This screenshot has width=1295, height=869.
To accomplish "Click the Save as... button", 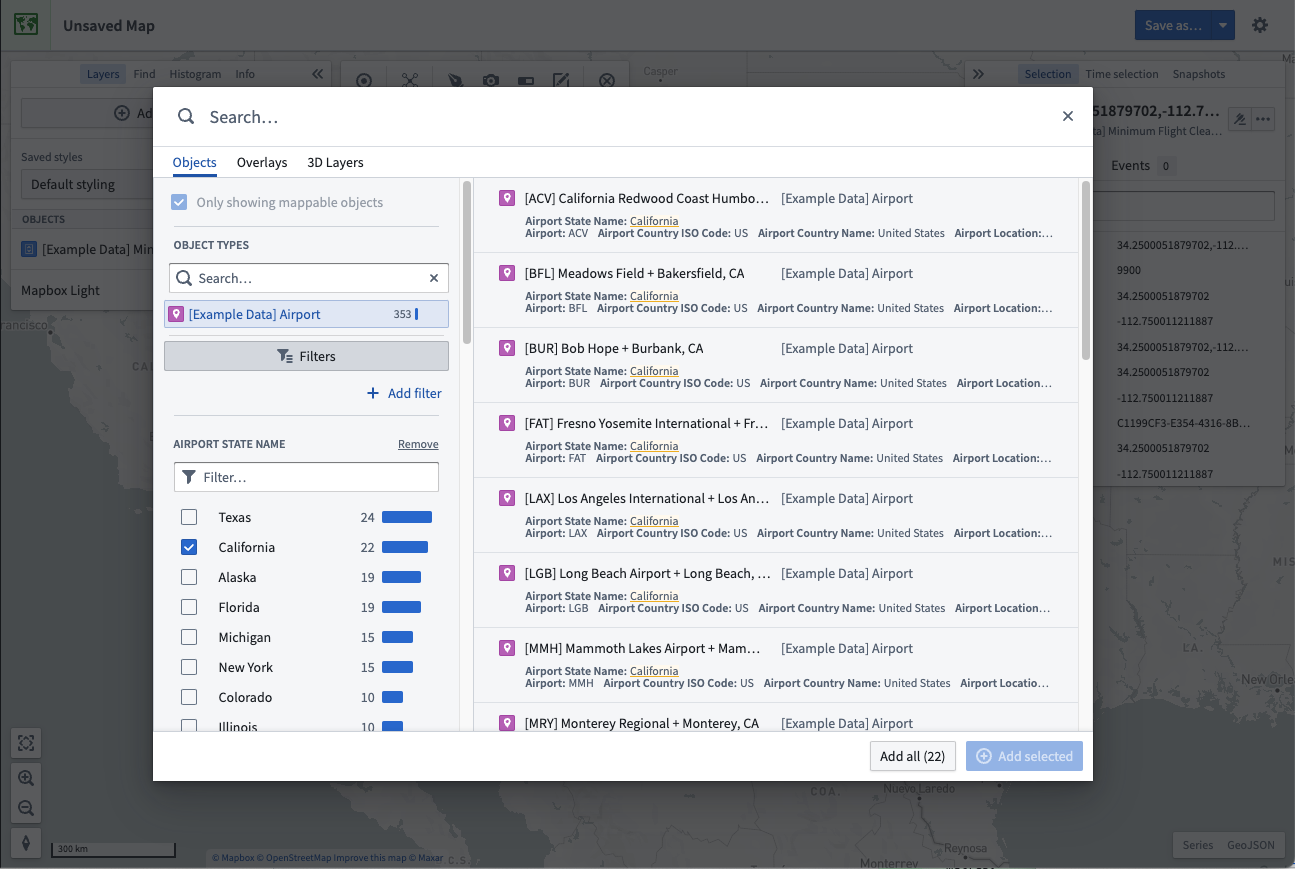I will (x=1172, y=25).
